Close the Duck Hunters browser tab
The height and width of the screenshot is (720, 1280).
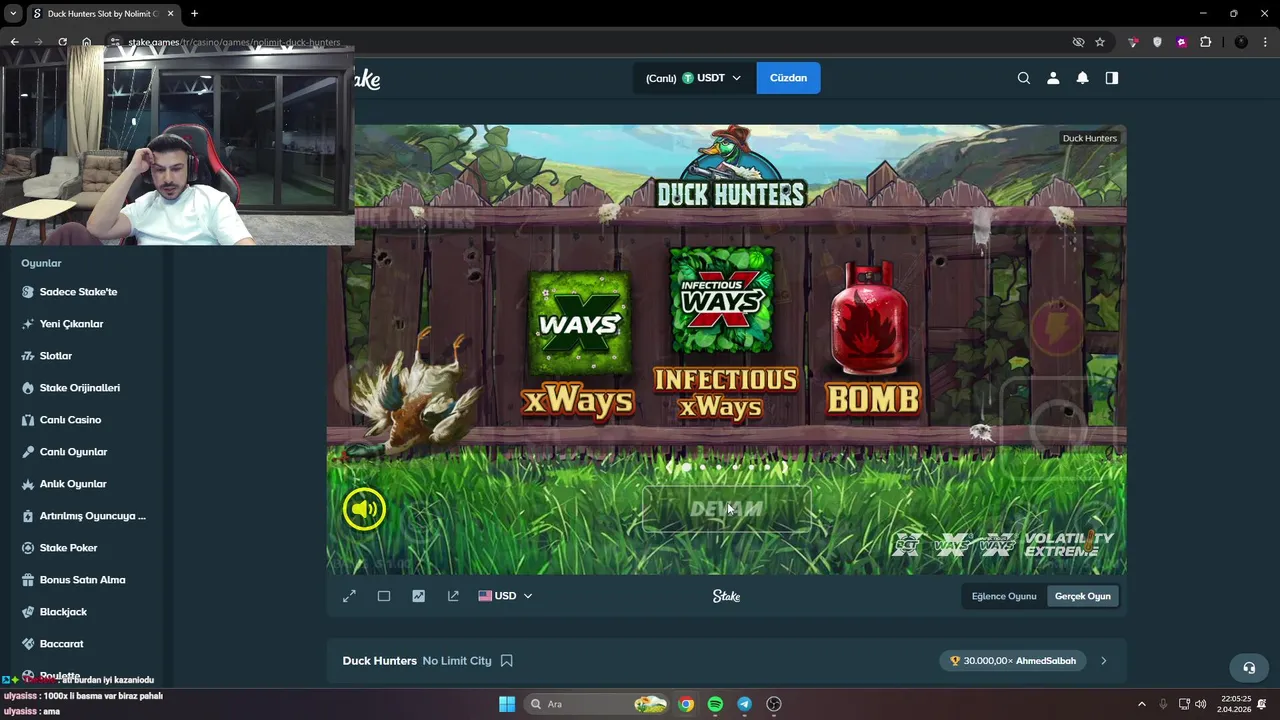[170, 14]
